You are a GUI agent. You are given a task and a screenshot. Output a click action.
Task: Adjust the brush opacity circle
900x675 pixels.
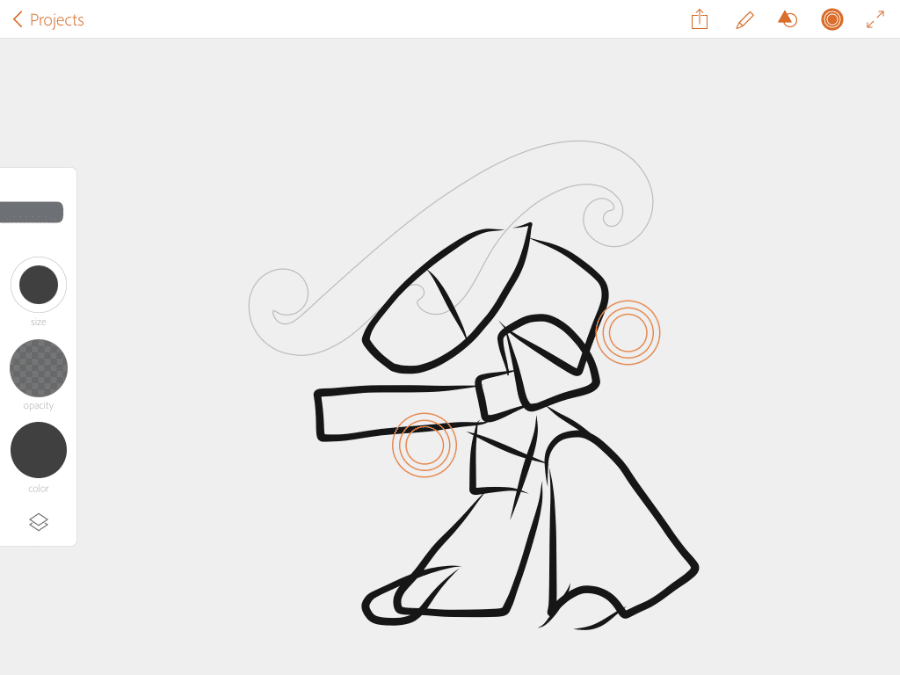38,368
